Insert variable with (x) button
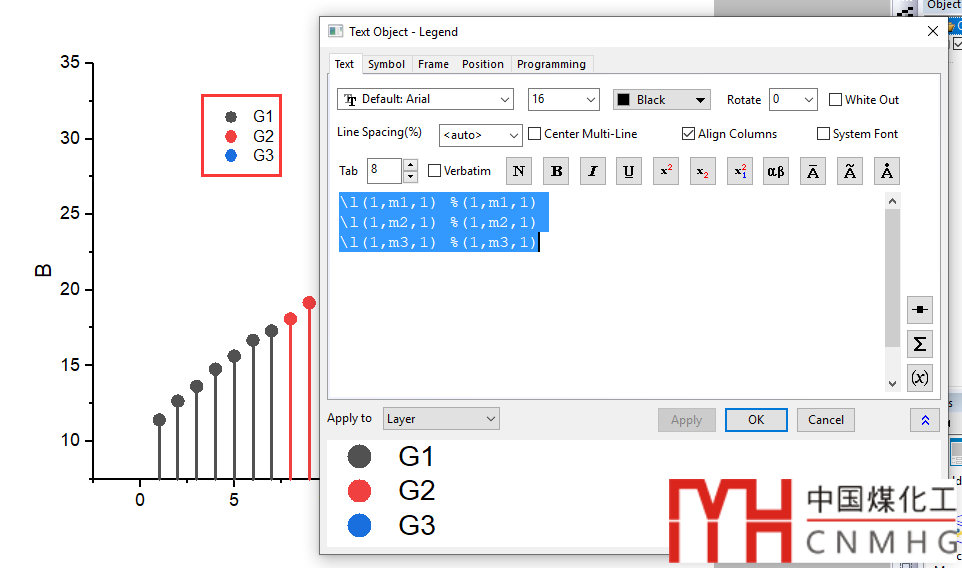 (920, 377)
